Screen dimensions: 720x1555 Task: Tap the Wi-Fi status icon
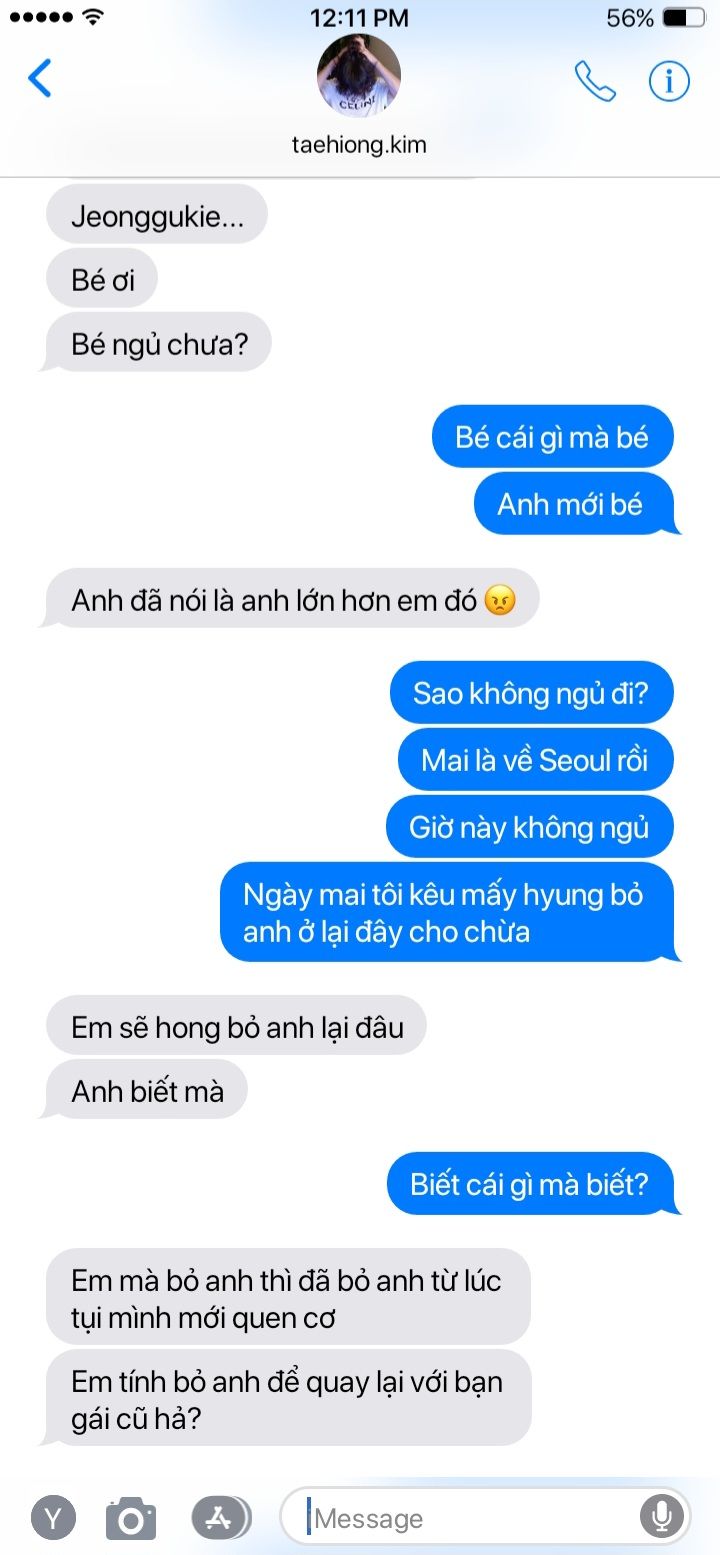point(93,17)
